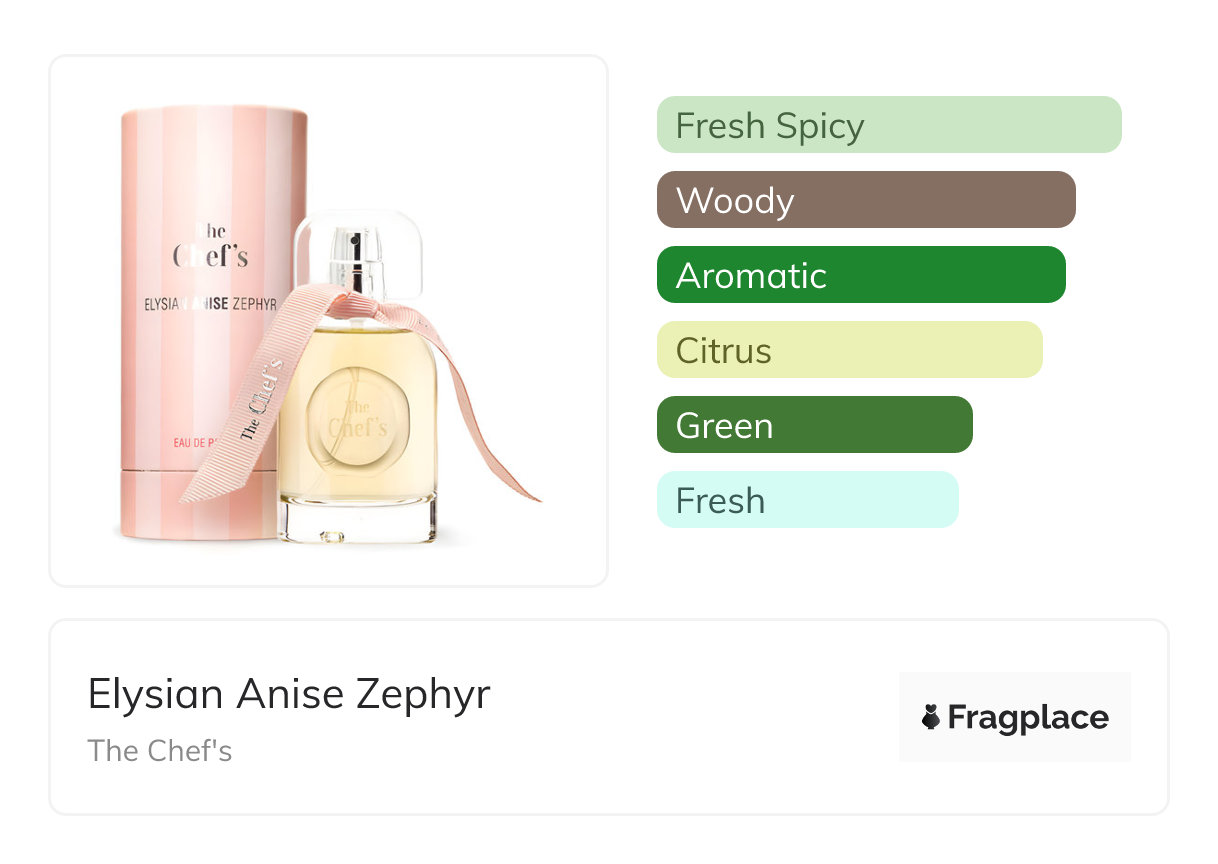The height and width of the screenshot is (864, 1218).
Task: Choose the Aromatic accord bar
Action: pyautogui.click(x=860, y=275)
